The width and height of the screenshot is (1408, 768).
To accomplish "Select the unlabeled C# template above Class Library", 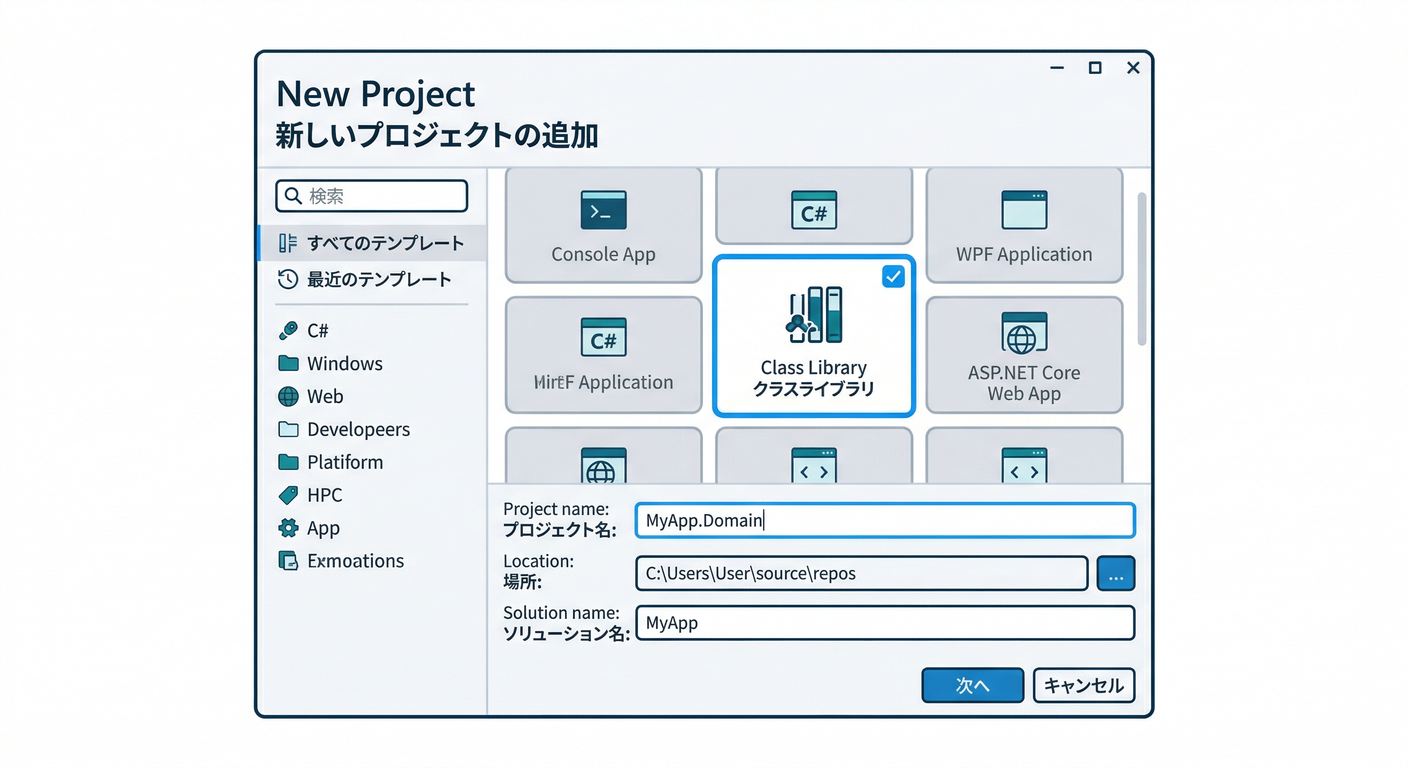I will (814, 205).
